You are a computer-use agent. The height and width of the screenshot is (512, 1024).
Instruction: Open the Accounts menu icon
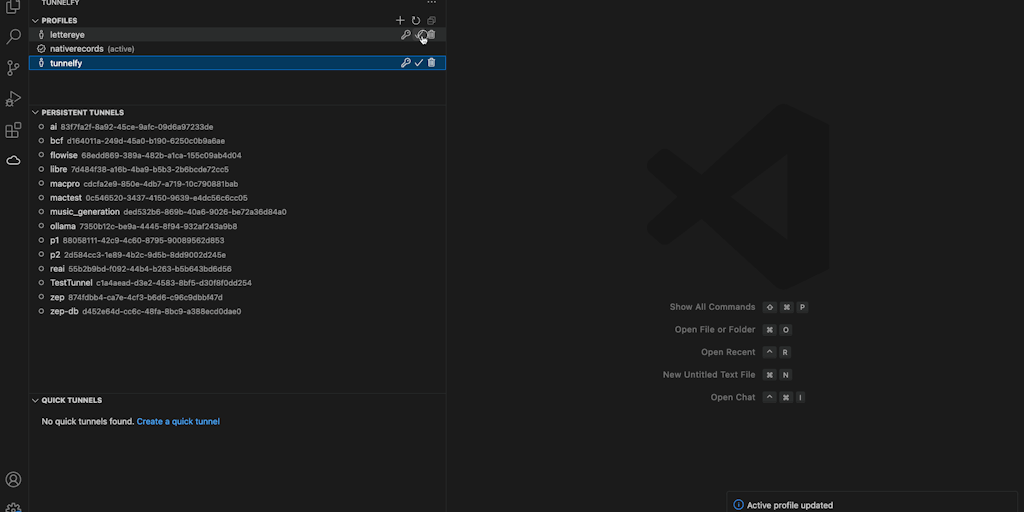[x=13, y=480]
